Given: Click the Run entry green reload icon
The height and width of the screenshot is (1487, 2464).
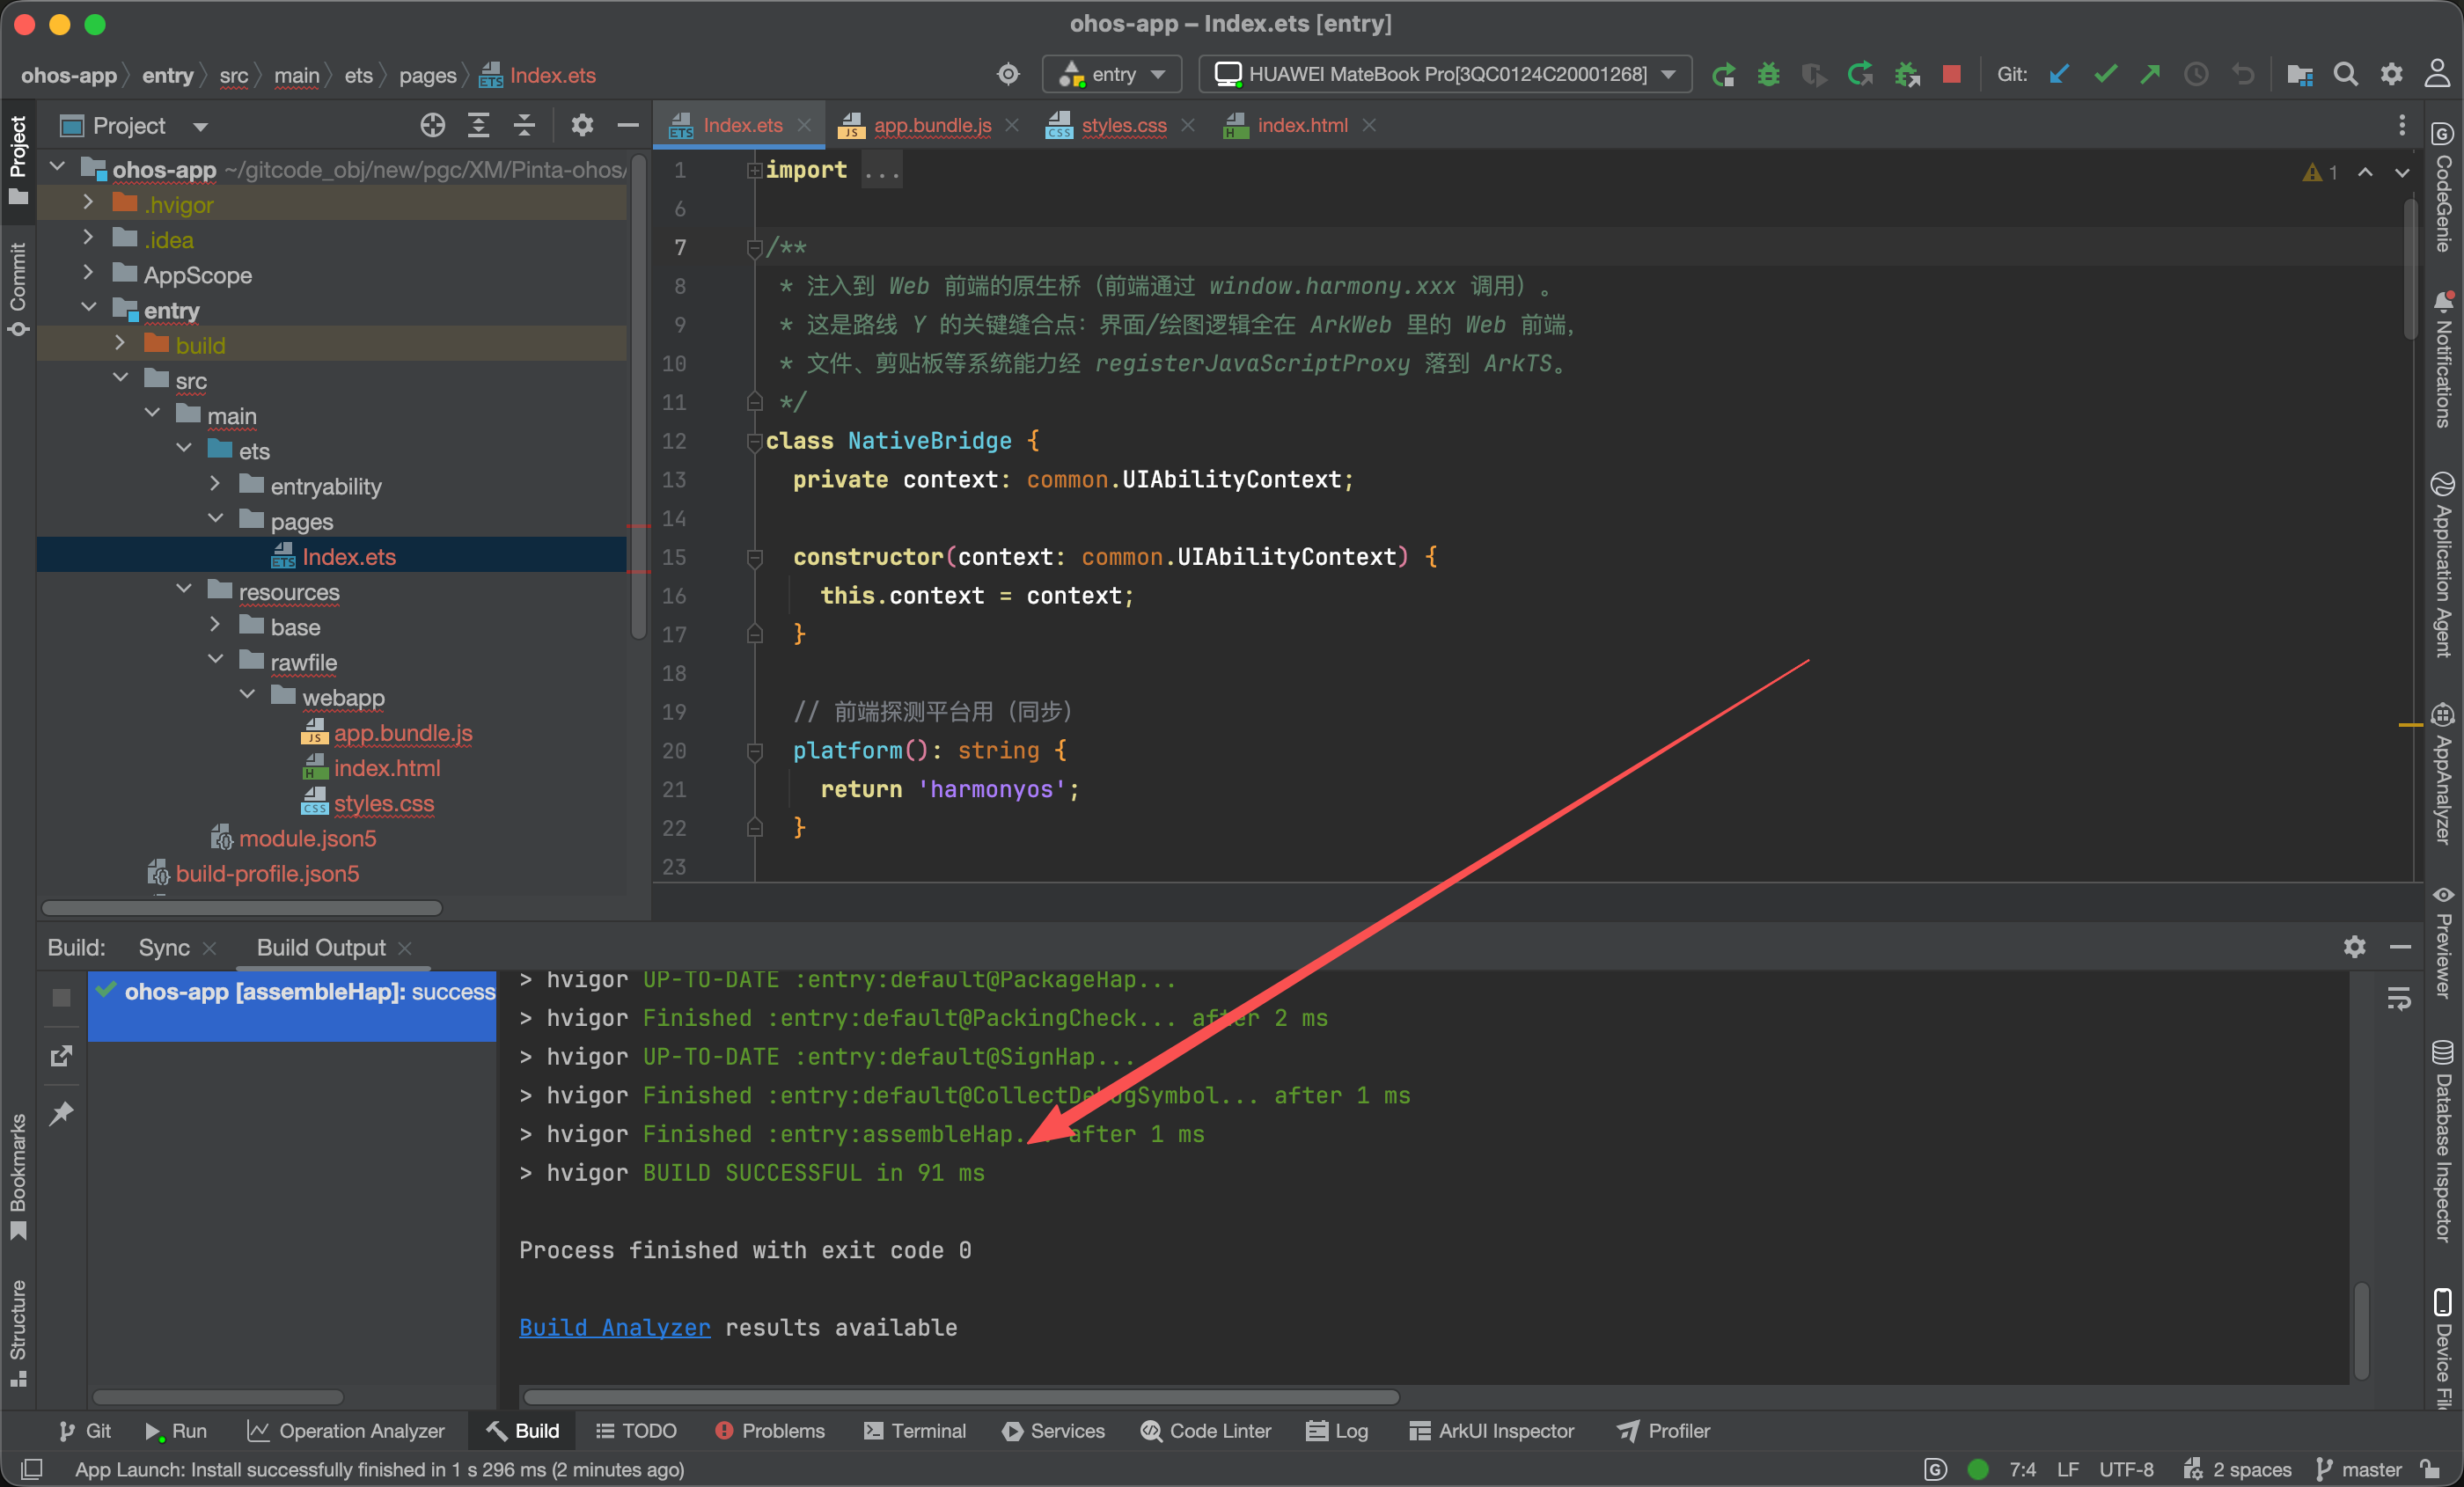Looking at the screenshot, I should [1722, 75].
